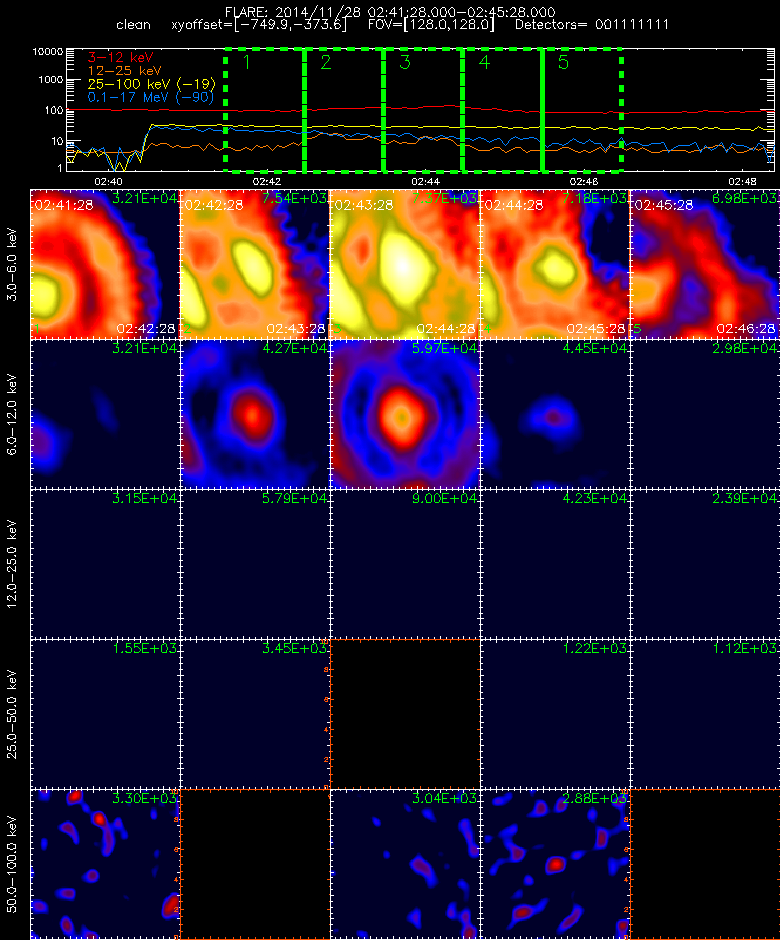Screen dimensions: 780x940
Task: Click the 25.0-50.0 keV row label
Action: [x=13, y=714]
